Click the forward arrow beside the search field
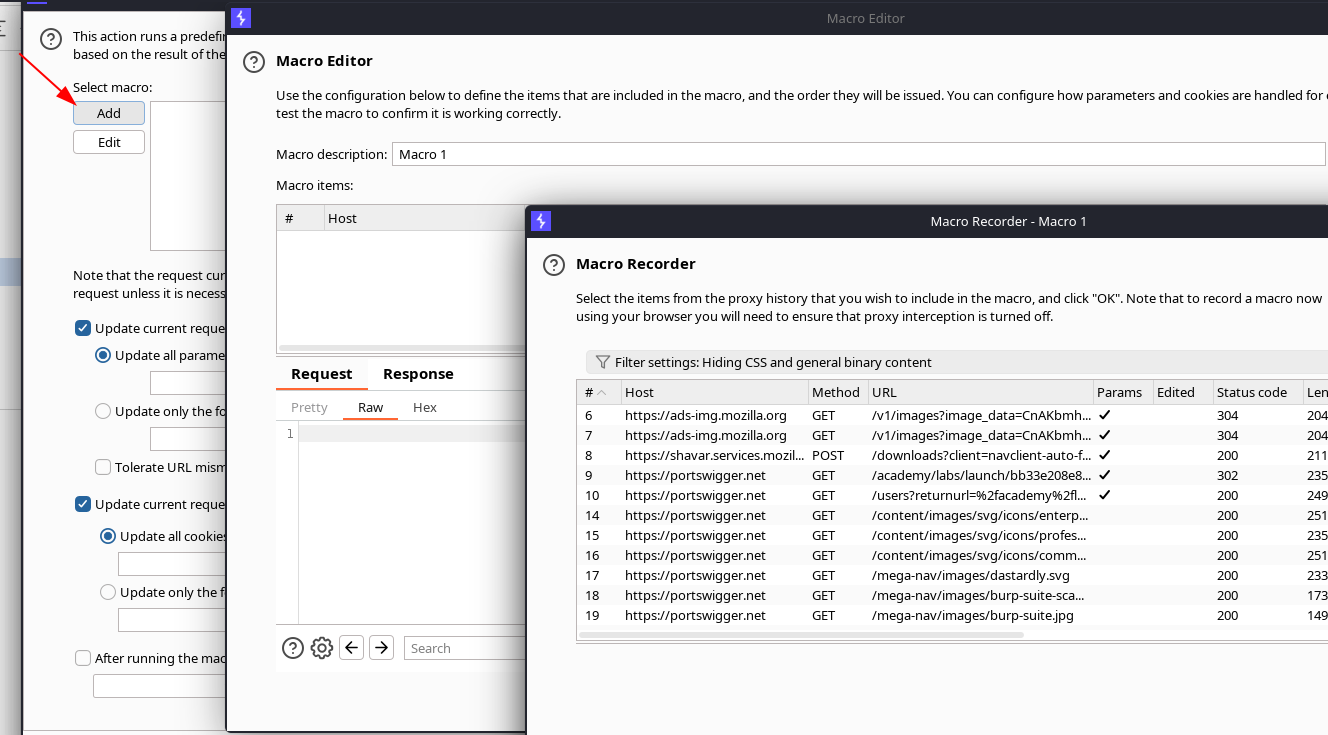The height and width of the screenshot is (735, 1328). (381, 648)
